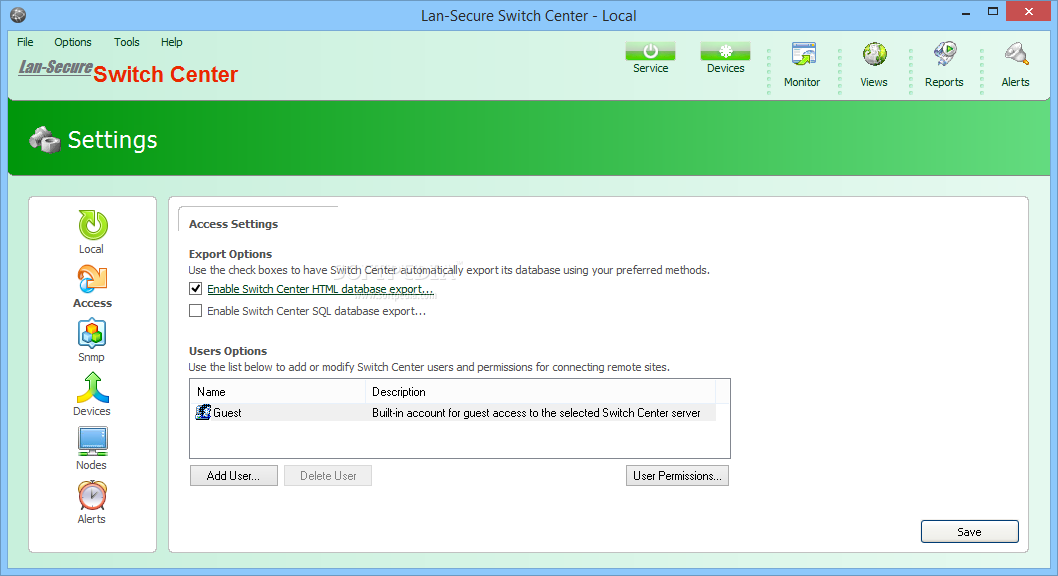Select the Access settings icon in sidebar
Image resolution: width=1058 pixels, height=576 pixels.
click(92, 279)
